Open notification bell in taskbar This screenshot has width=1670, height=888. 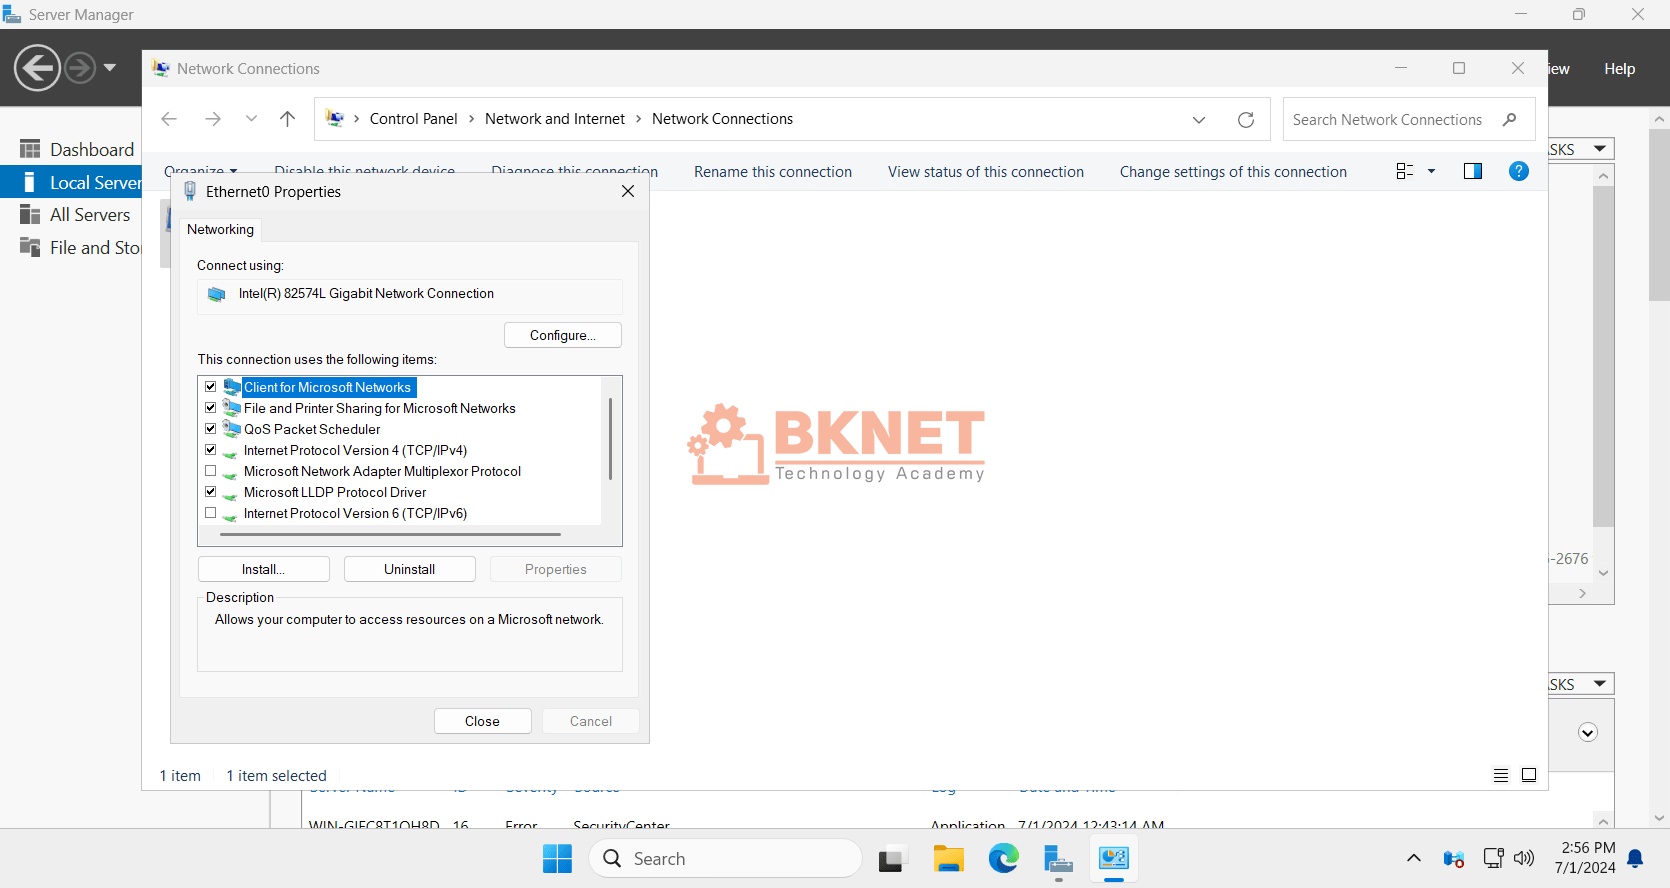1636,858
